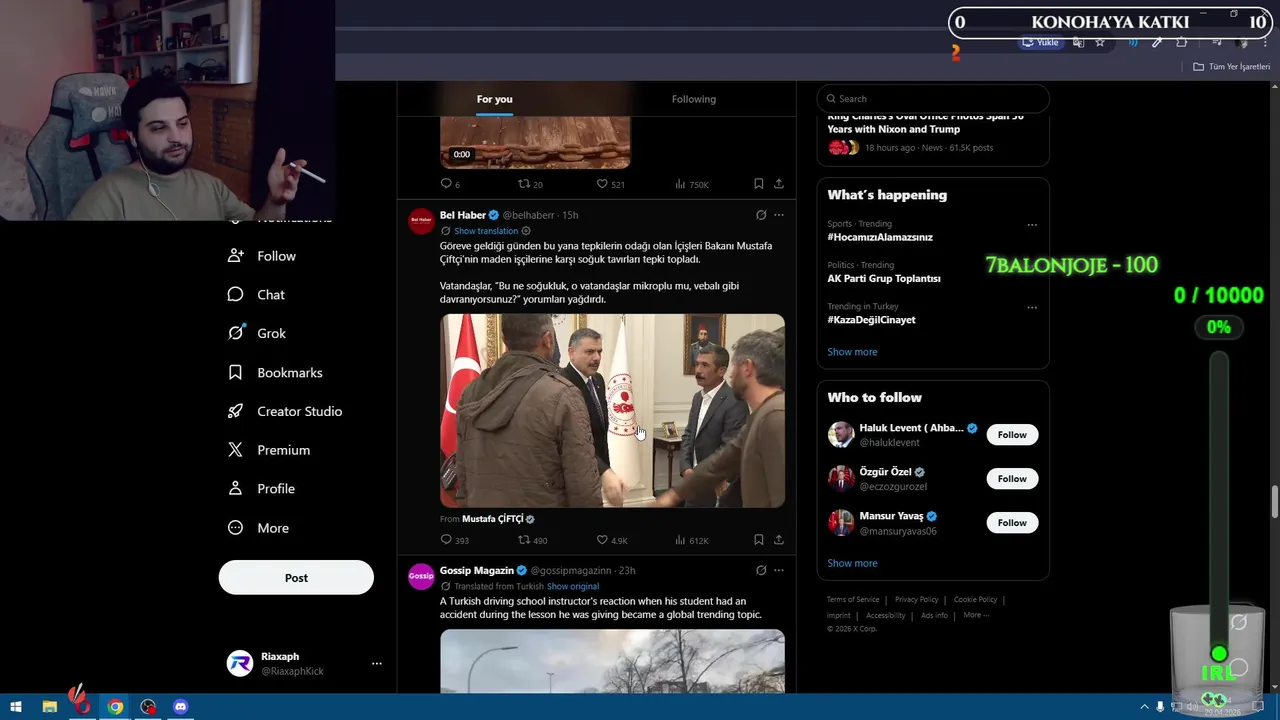Open Chat in the X sidebar
This screenshot has width=1280, height=720.
257,295
